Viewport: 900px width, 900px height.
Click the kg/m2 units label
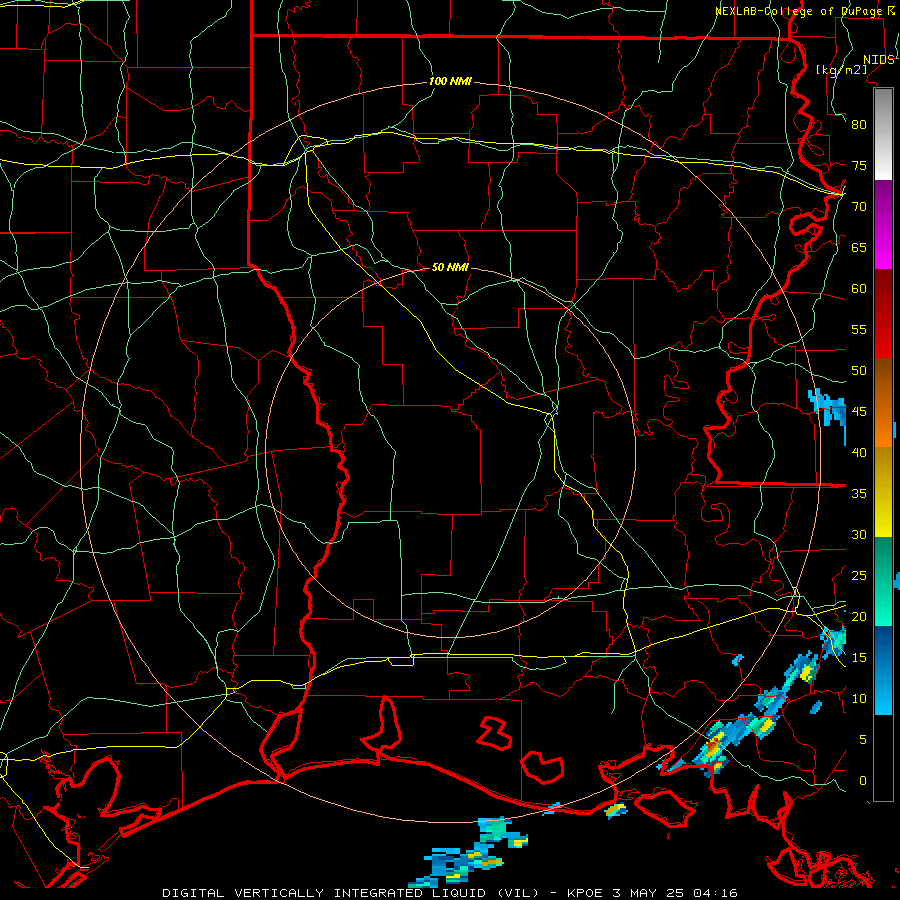tap(841, 70)
